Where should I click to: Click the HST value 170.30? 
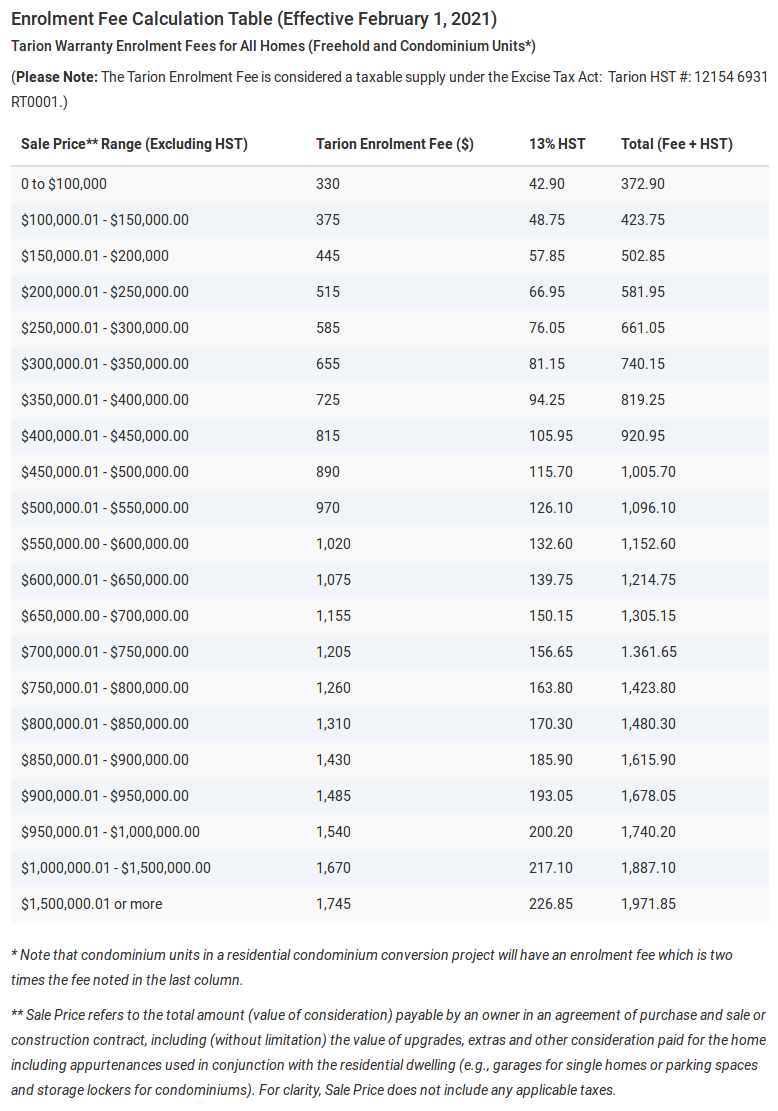coord(551,724)
